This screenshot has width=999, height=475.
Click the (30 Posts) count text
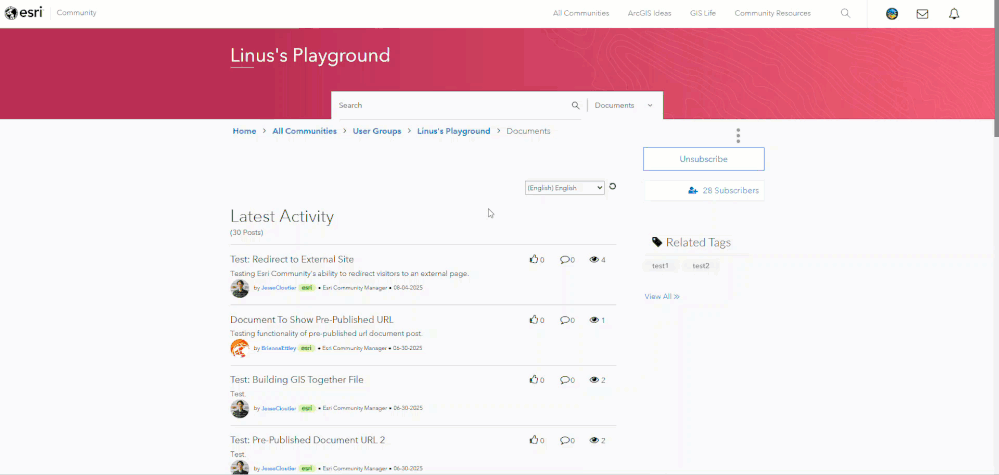coord(247,232)
